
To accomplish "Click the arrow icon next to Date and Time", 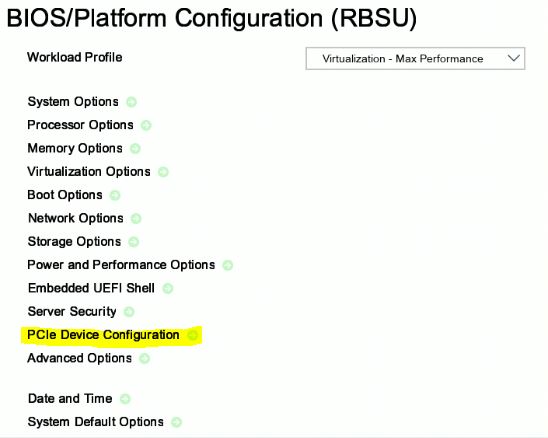I will pos(125,399).
